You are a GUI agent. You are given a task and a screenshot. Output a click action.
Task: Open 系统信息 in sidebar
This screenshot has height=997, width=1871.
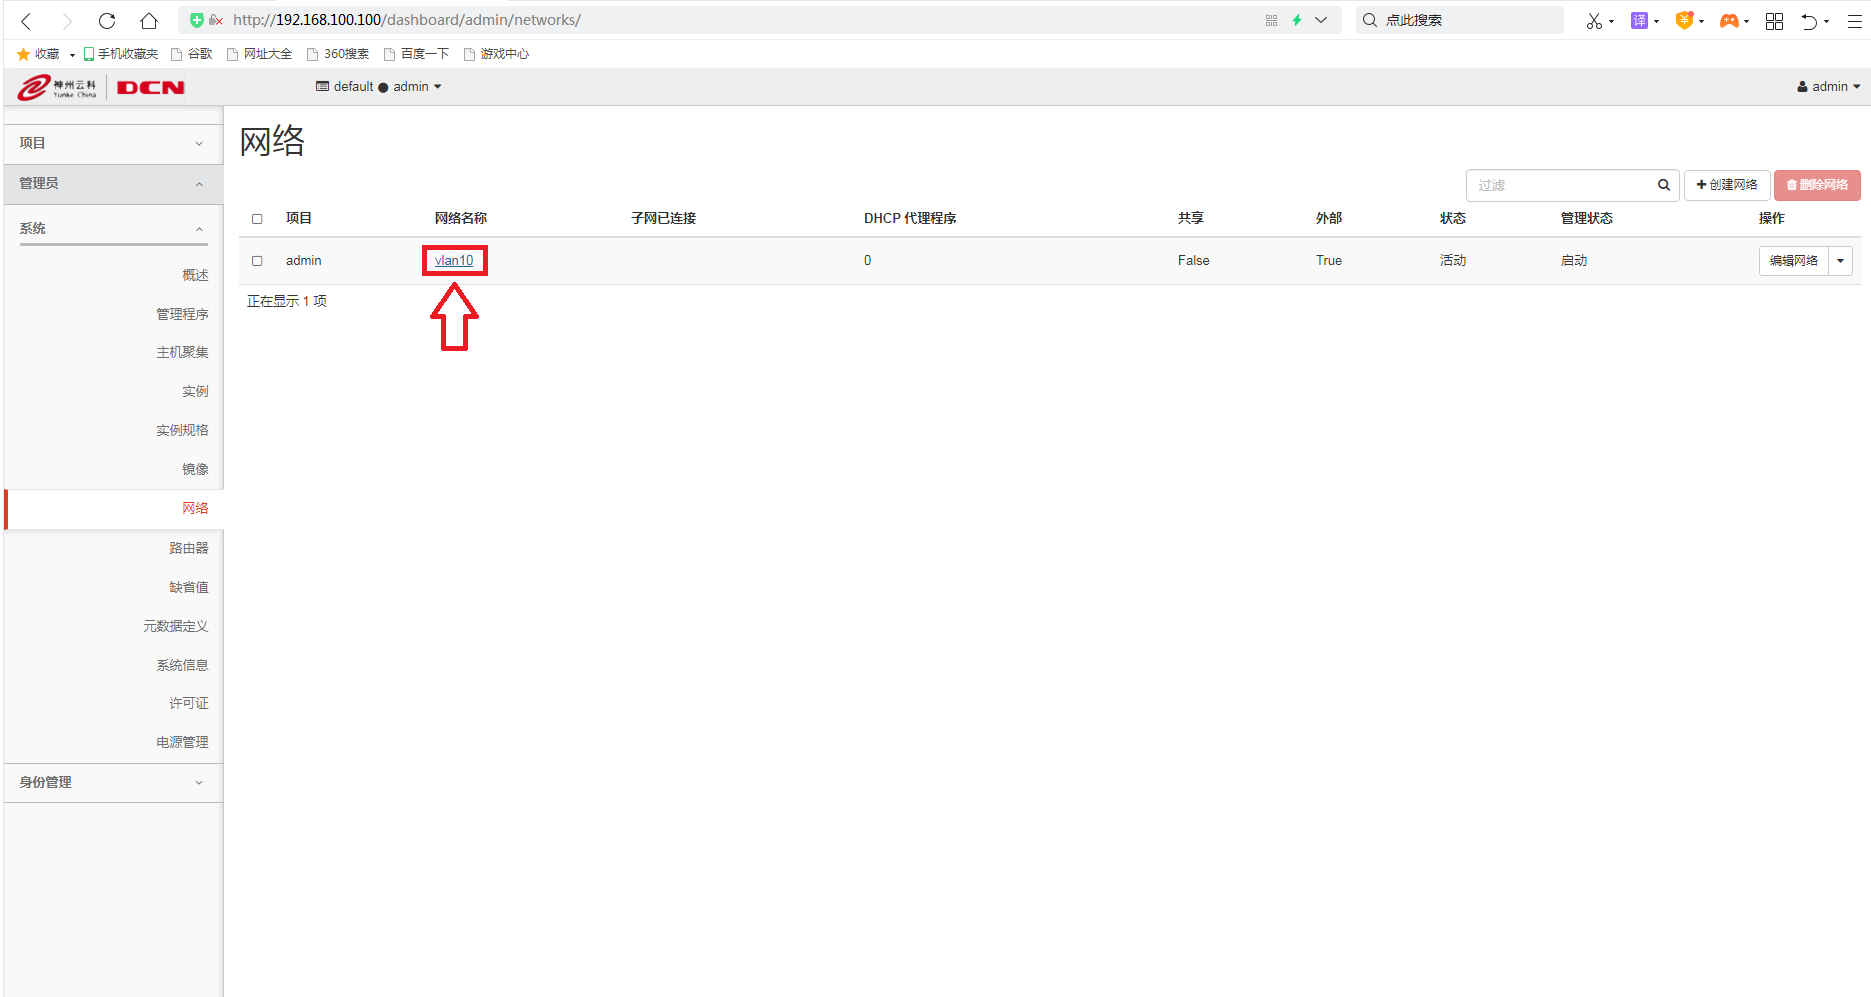click(x=182, y=665)
